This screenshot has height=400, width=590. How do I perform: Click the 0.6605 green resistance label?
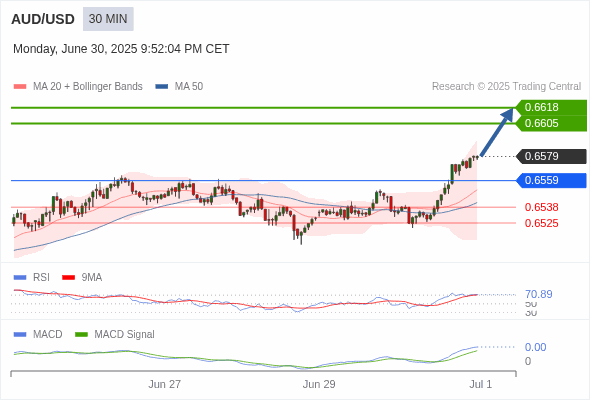point(551,123)
